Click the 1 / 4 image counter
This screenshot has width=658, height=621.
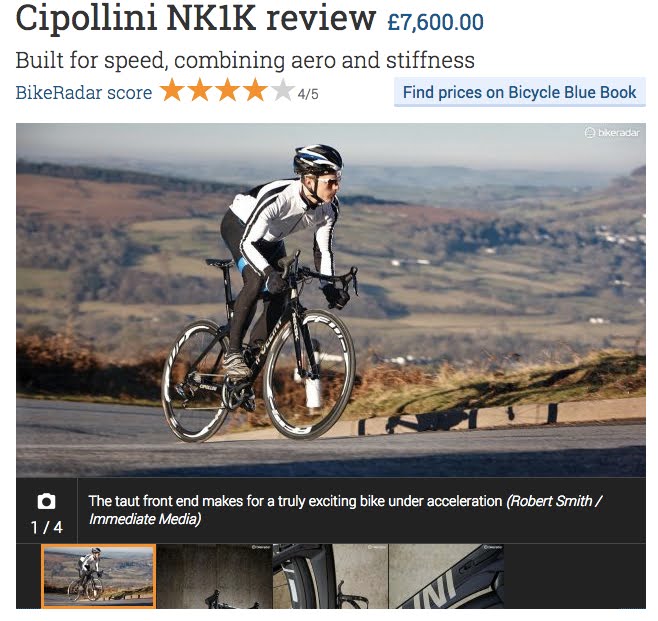(x=47, y=527)
